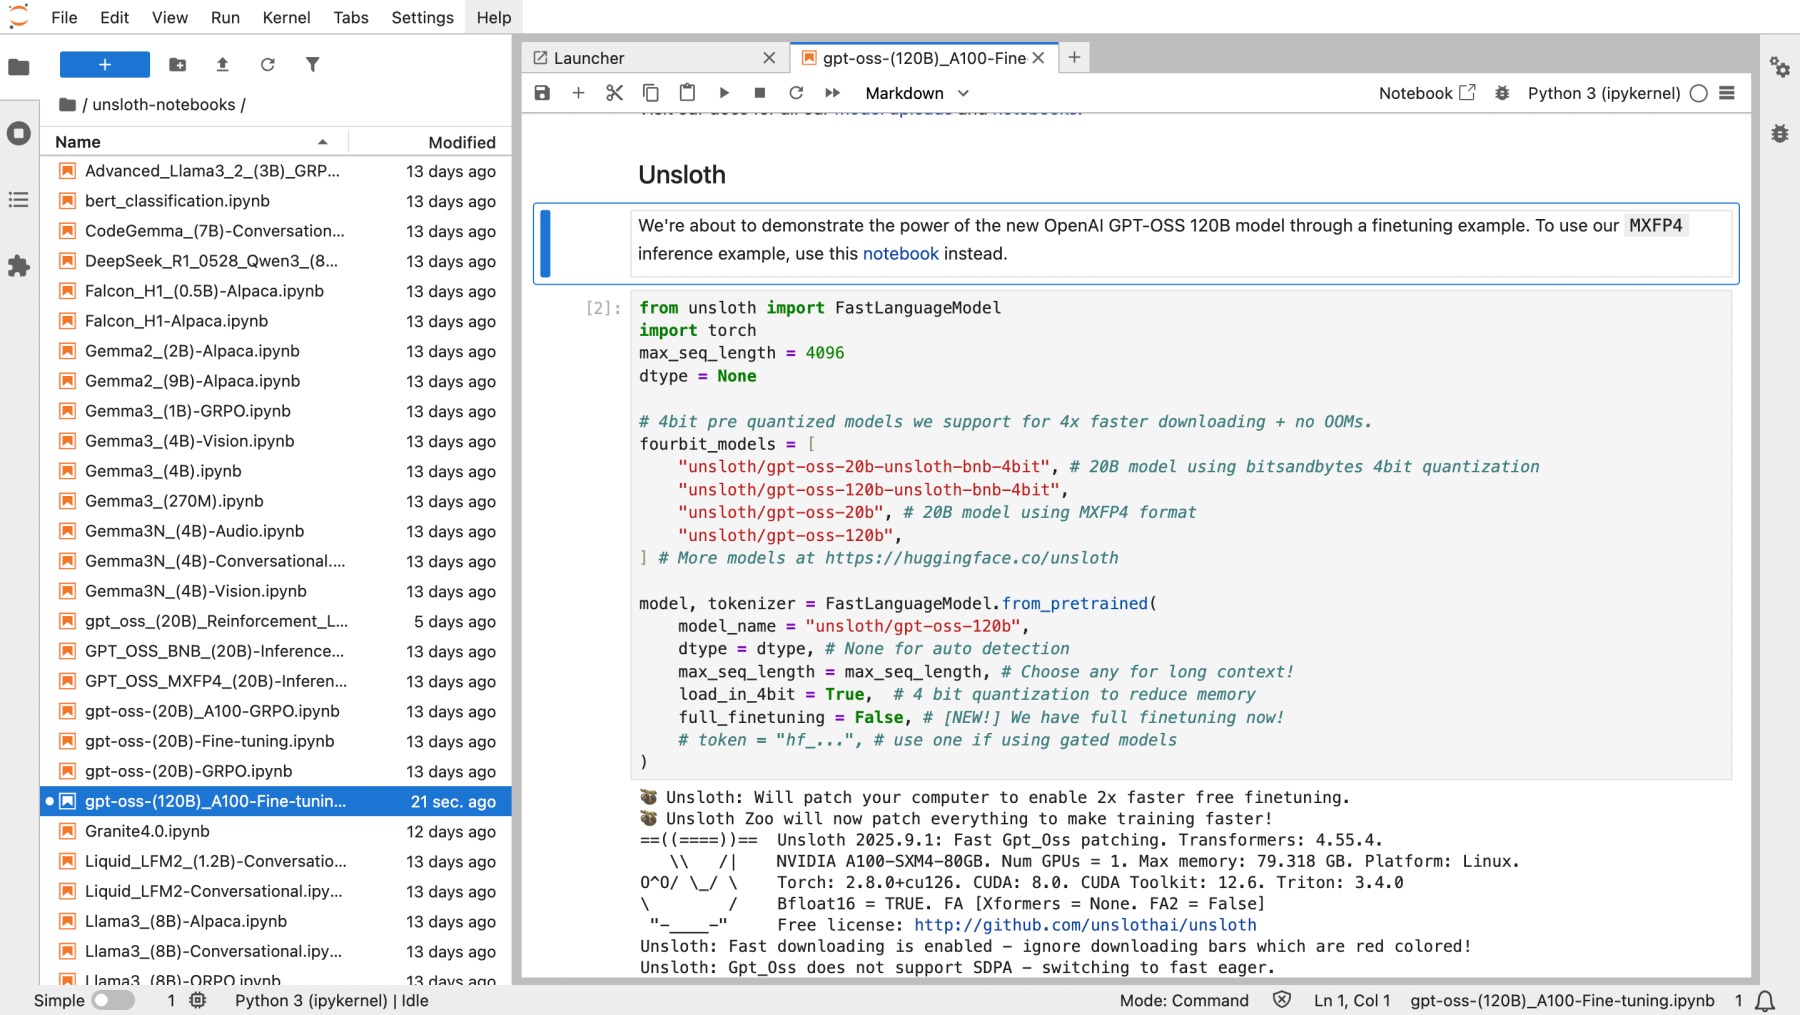Open the Table of Contents sidebar panel

(19, 200)
